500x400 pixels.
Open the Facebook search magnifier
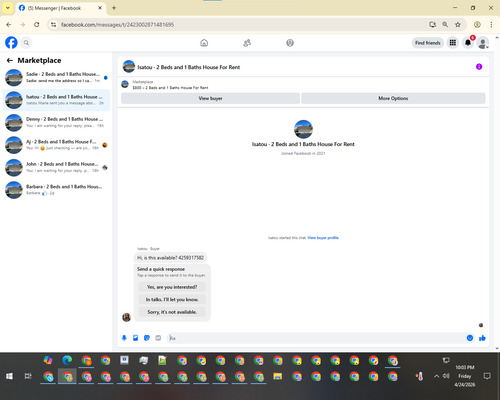[26, 43]
